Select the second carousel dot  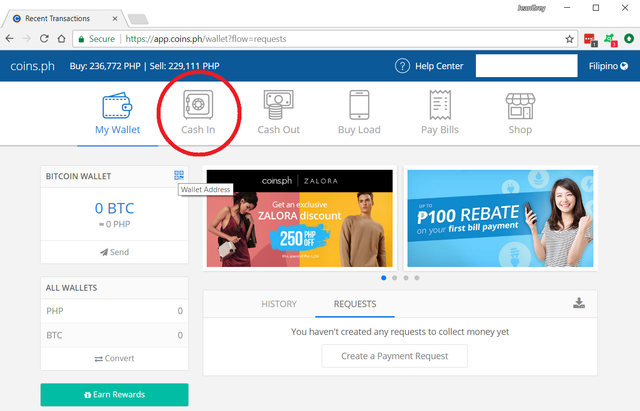coord(395,278)
